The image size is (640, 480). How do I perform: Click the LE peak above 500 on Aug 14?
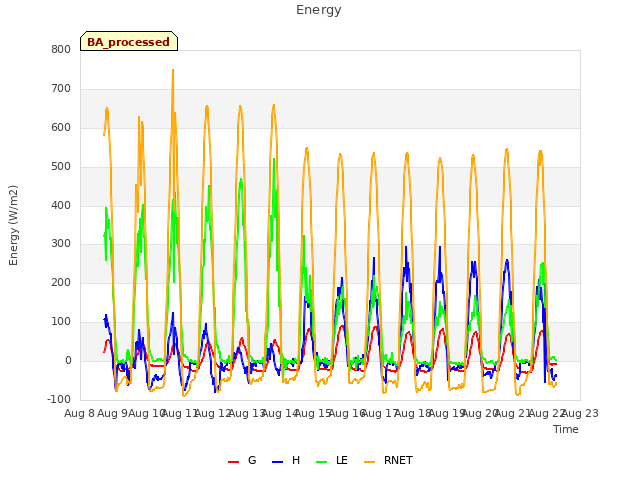coord(274,159)
